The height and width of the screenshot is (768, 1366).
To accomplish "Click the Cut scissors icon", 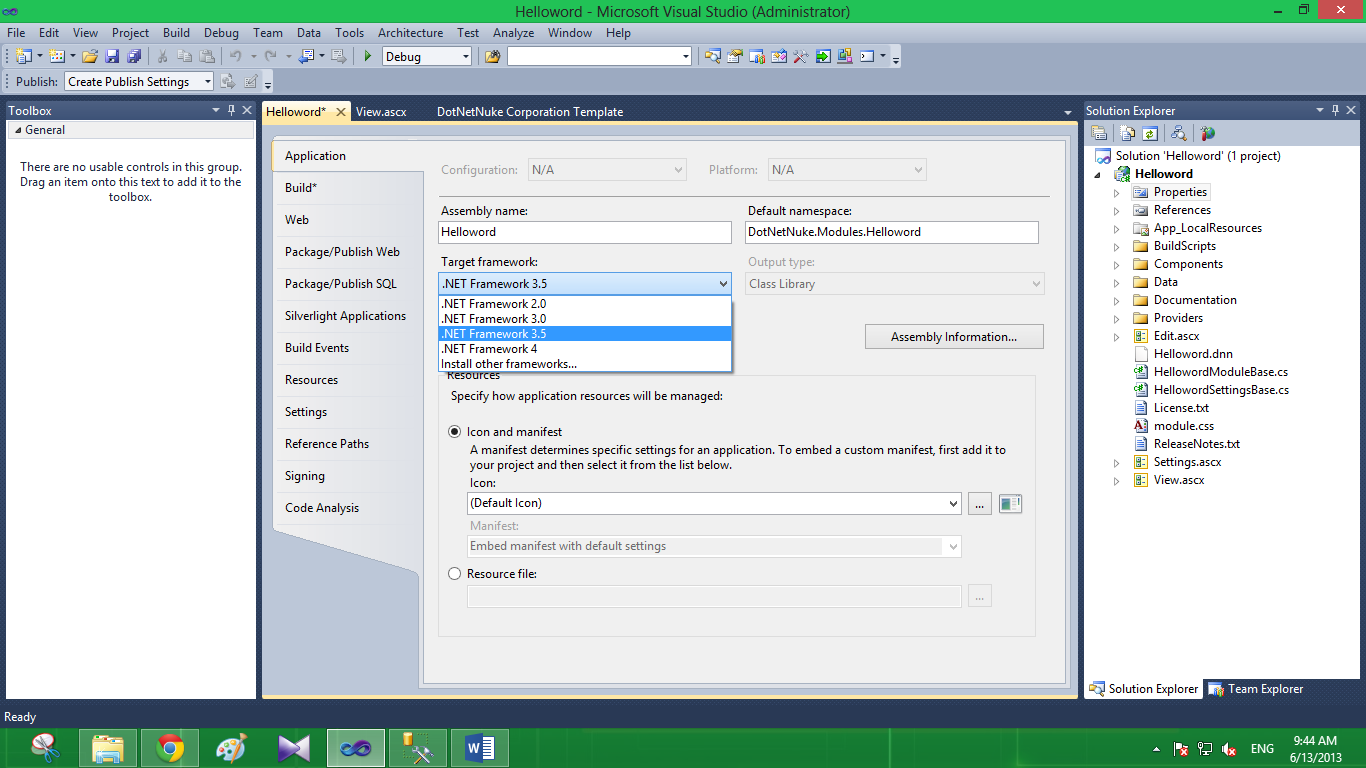I will point(162,56).
